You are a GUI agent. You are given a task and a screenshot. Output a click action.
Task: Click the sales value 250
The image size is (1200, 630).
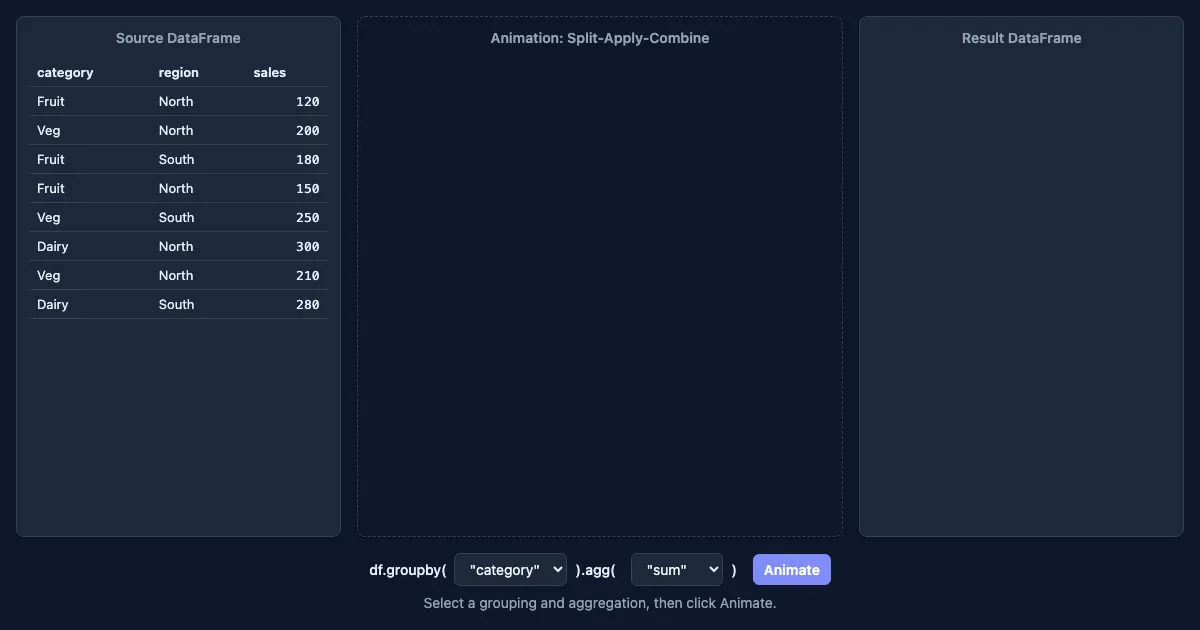click(x=308, y=218)
